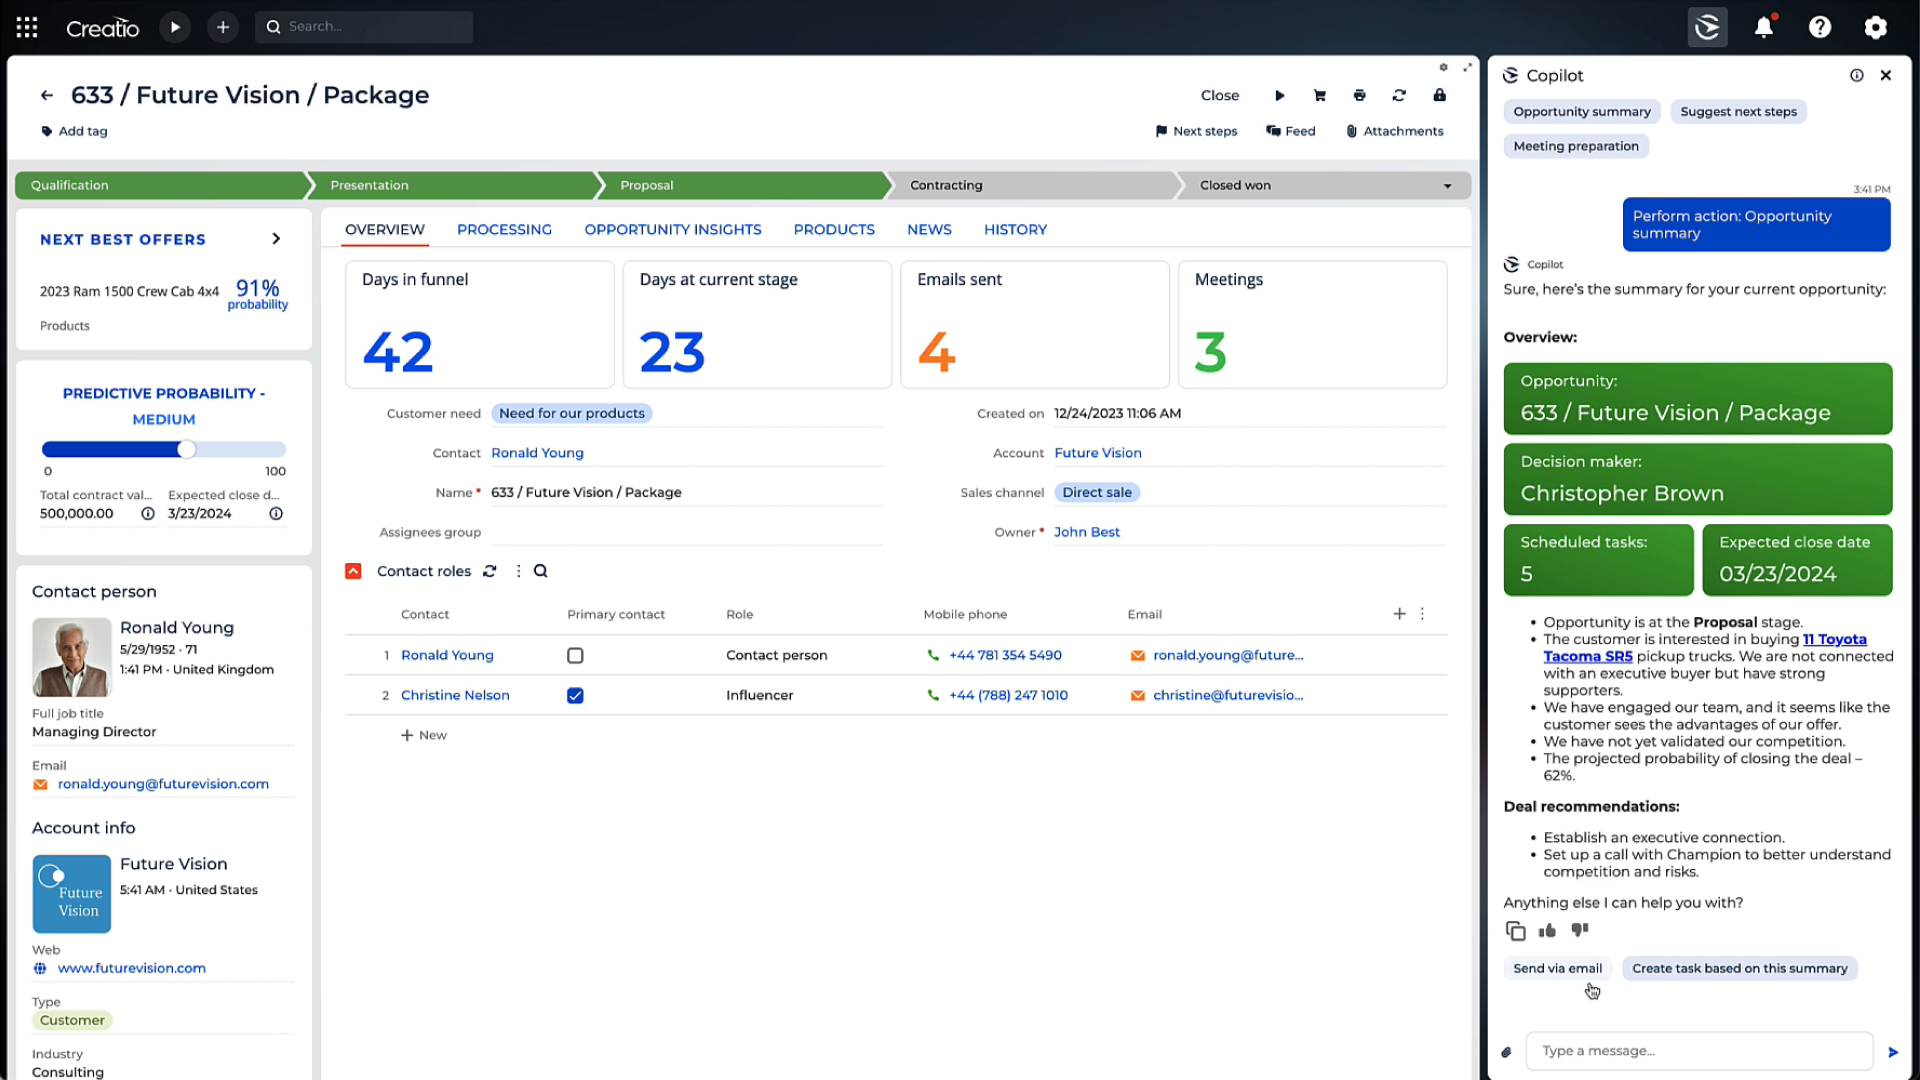Image resolution: width=1920 pixels, height=1080 pixels.
Task: Click Send via email button
Action: pos(1557,968)
